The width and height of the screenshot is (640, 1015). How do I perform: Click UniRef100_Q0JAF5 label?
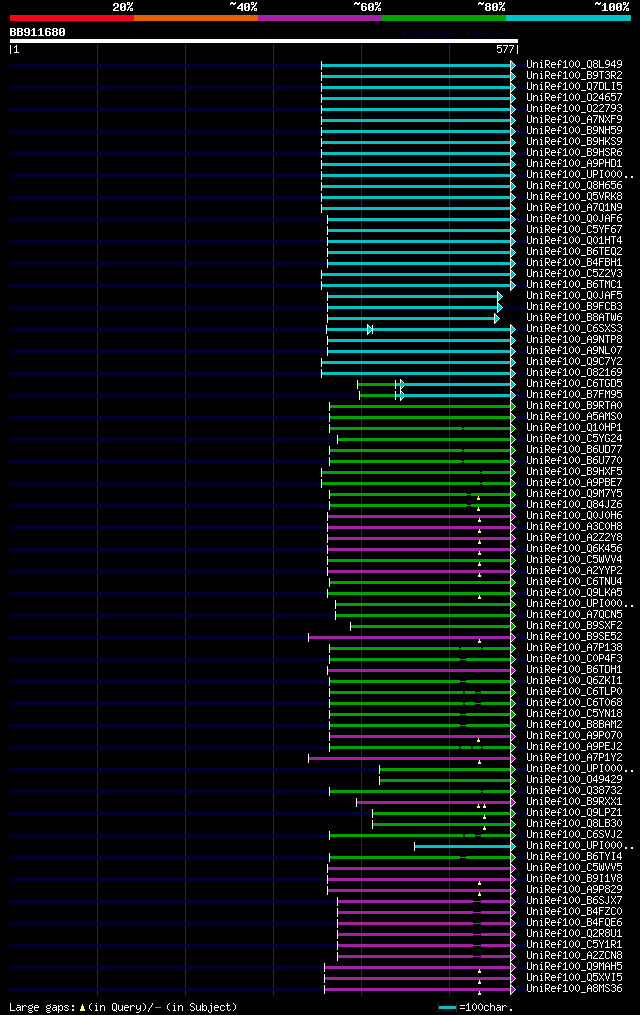coord(574,296)
